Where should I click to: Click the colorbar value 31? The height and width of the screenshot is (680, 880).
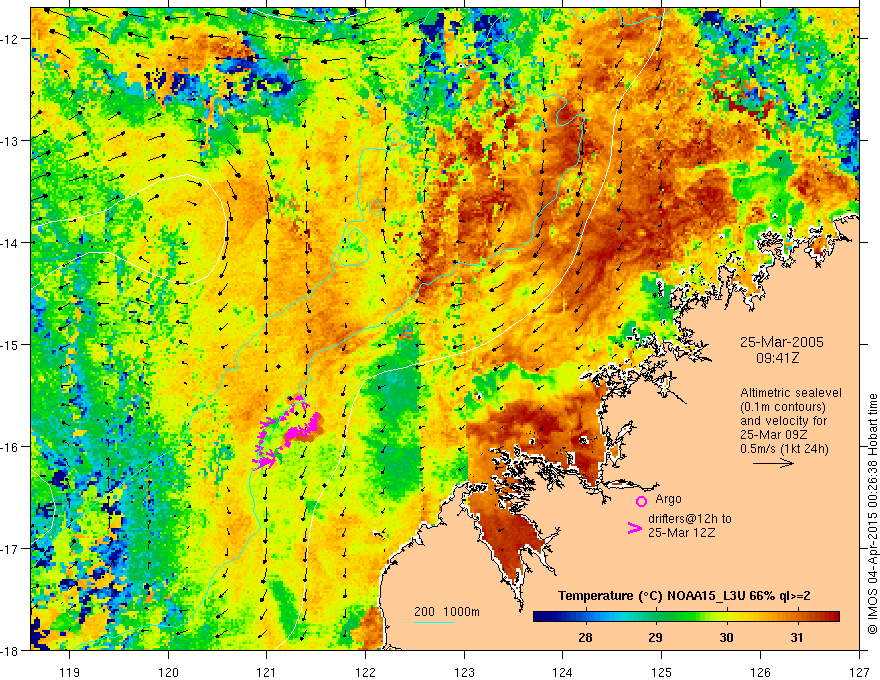pos(796,637)
